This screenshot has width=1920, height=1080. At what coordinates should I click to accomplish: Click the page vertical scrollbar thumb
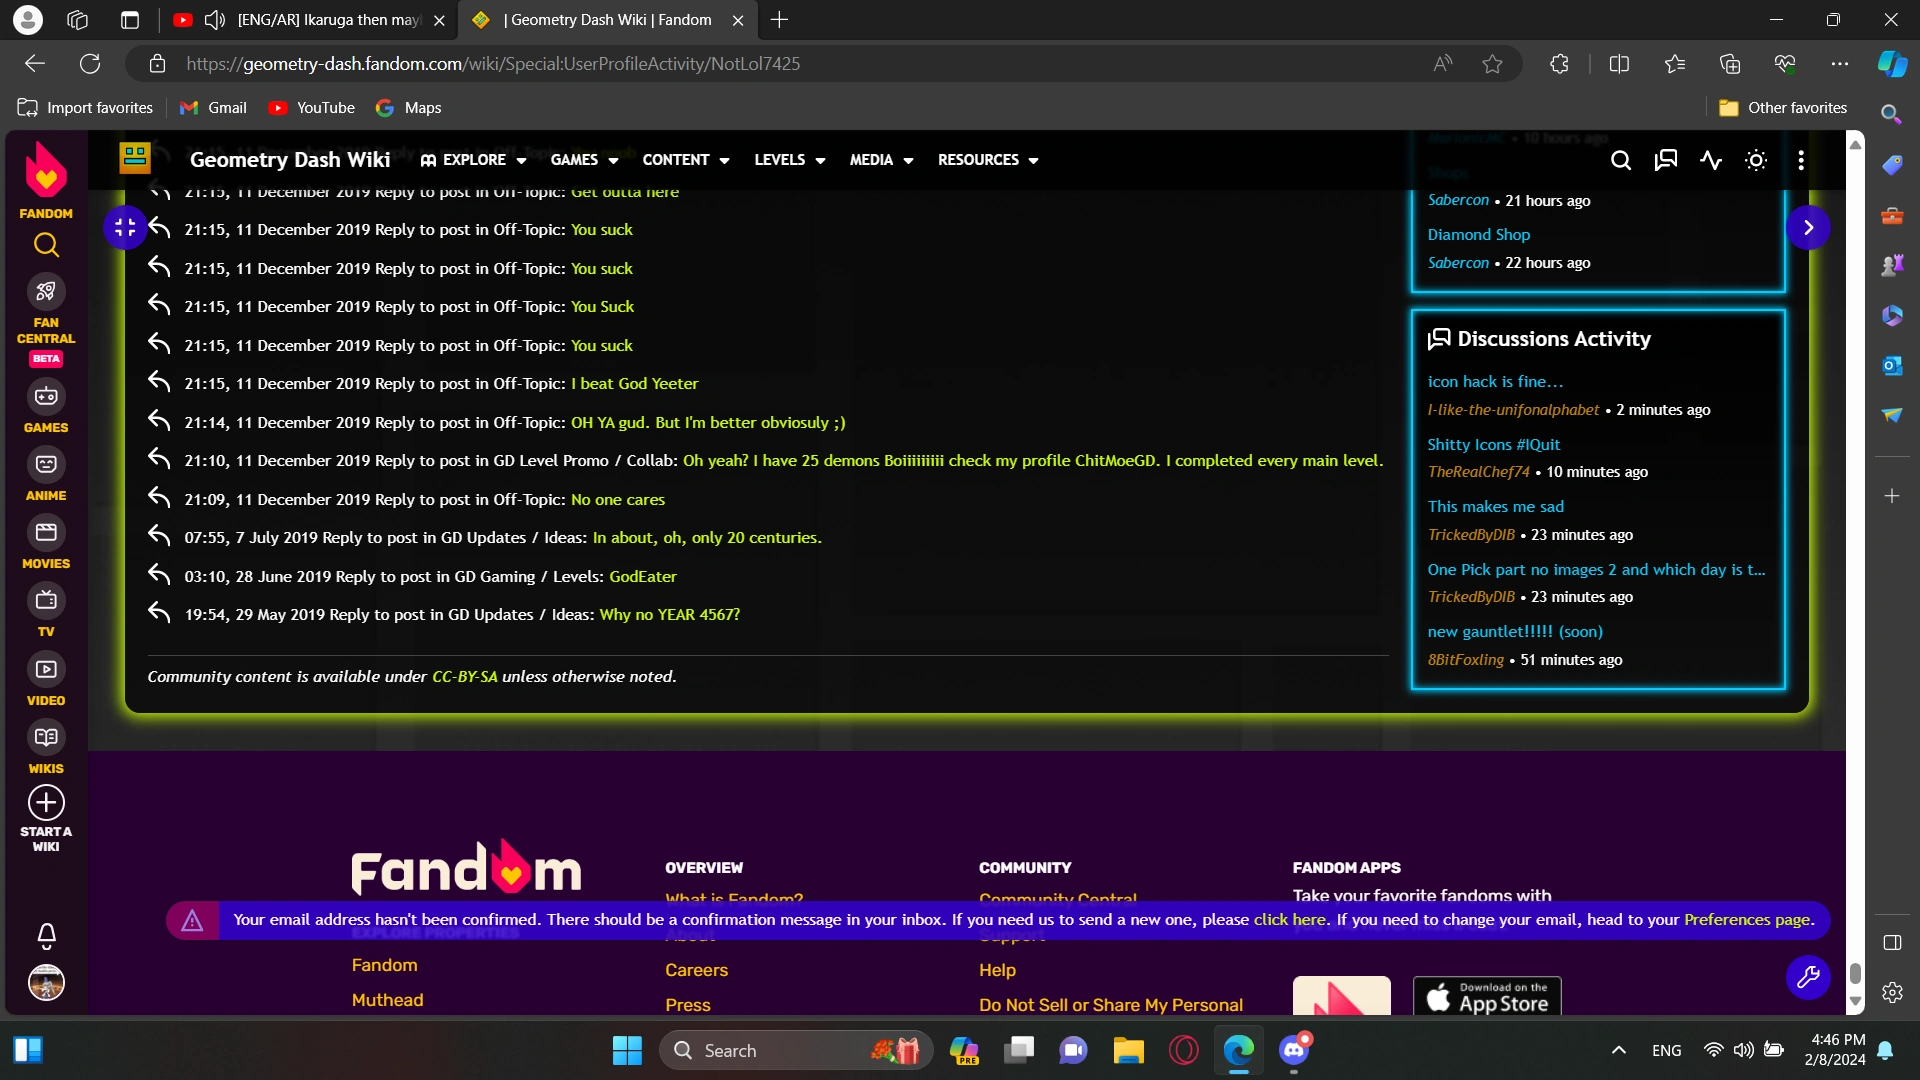coord(1855,973)
